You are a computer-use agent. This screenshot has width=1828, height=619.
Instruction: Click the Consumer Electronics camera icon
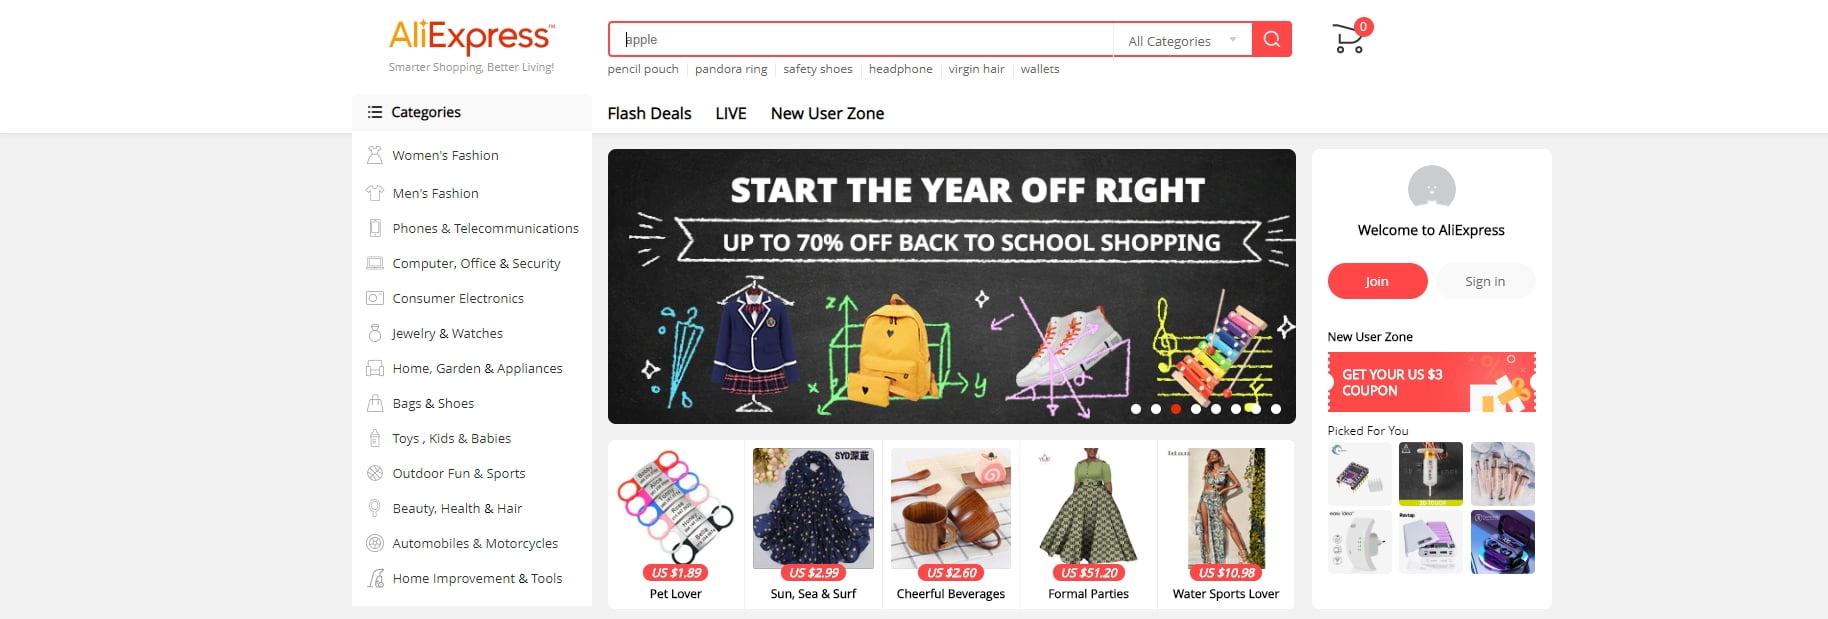click(x=375, y=298)
